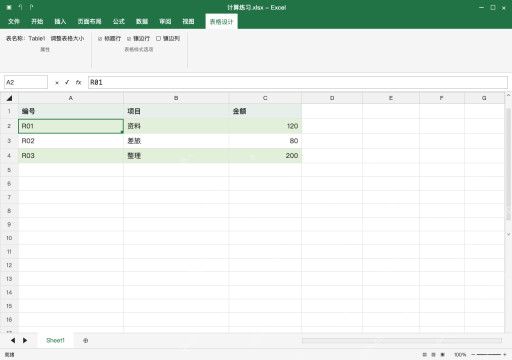Click the vertical scrollbar down arrow
Screen dimensions: 512x360
(x=508, y=234)
